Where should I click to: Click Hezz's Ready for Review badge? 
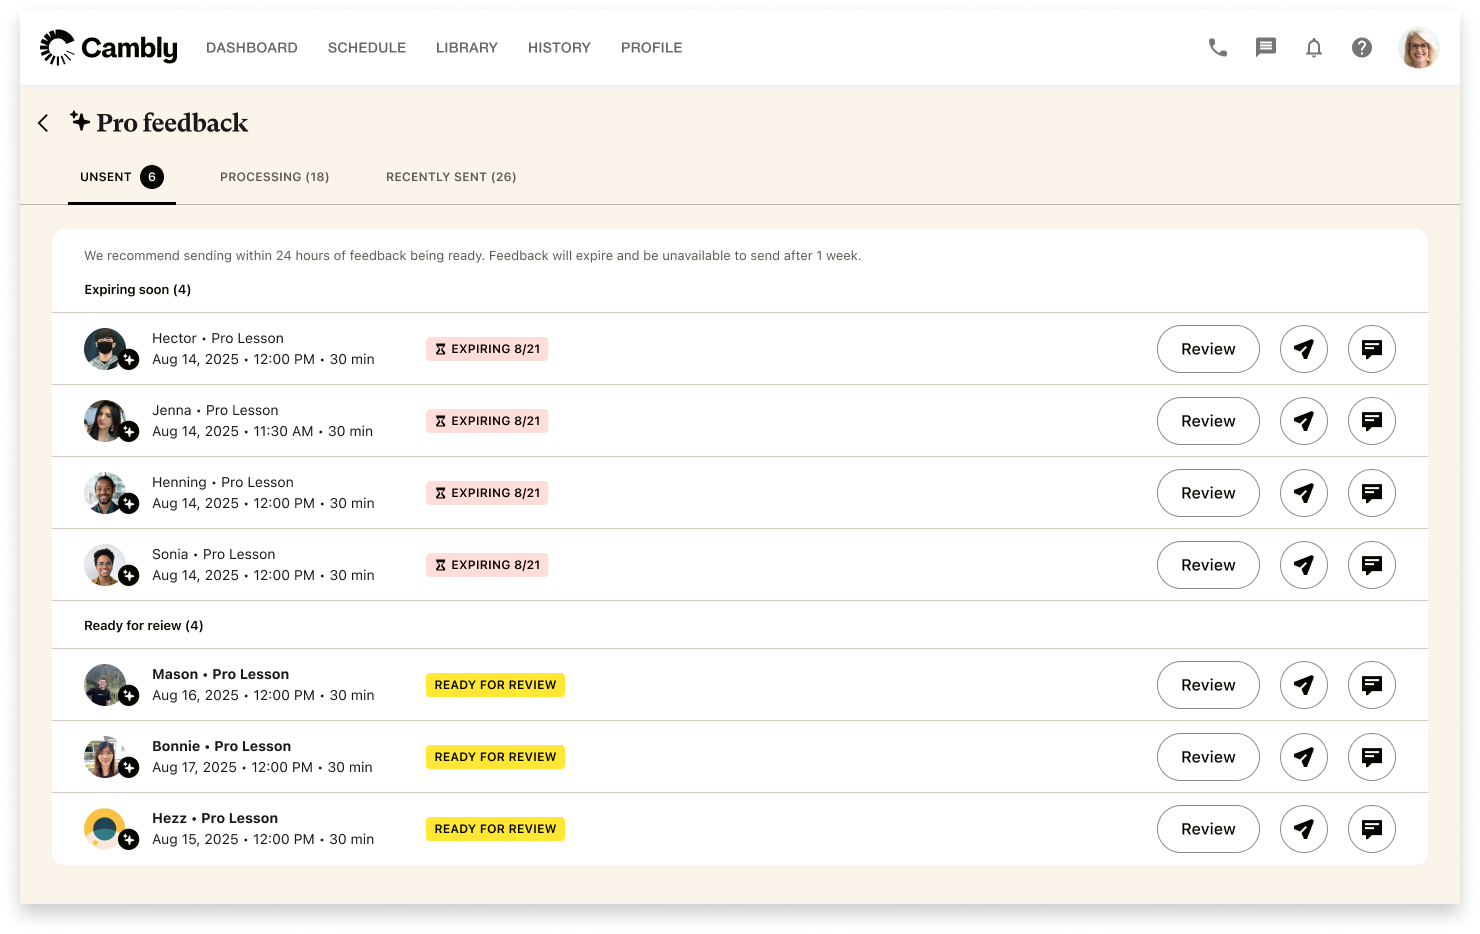pos(495,829)
